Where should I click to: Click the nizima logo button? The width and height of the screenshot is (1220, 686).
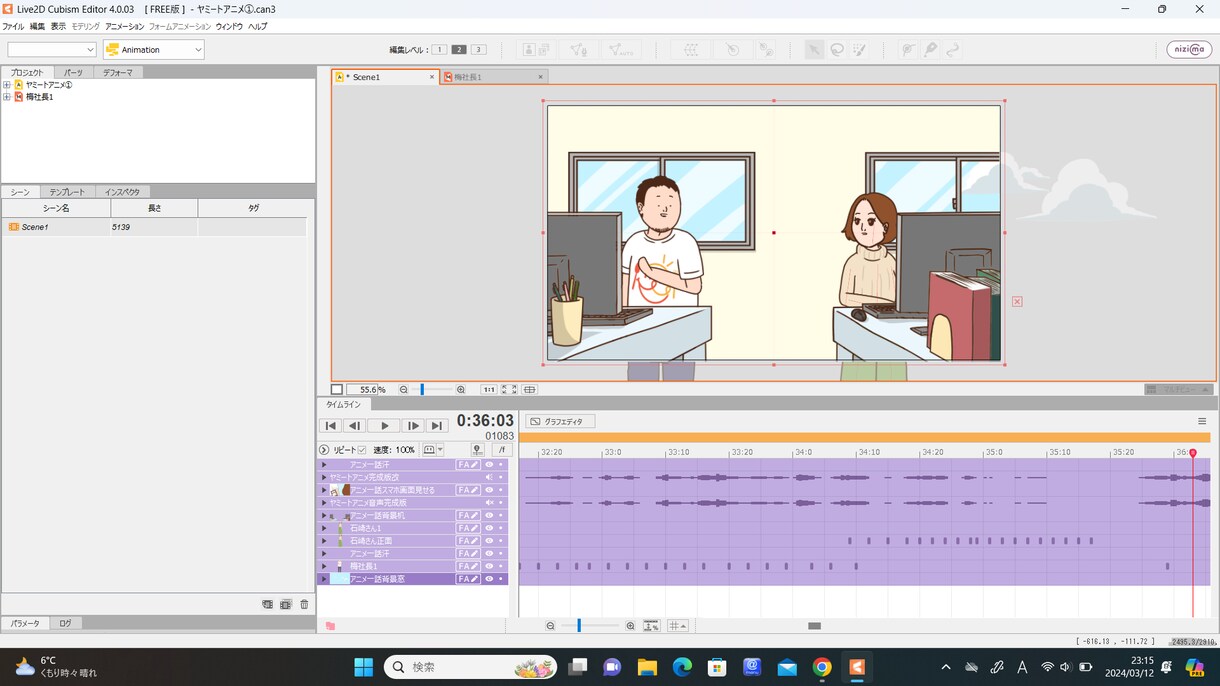click(1189, 49)
